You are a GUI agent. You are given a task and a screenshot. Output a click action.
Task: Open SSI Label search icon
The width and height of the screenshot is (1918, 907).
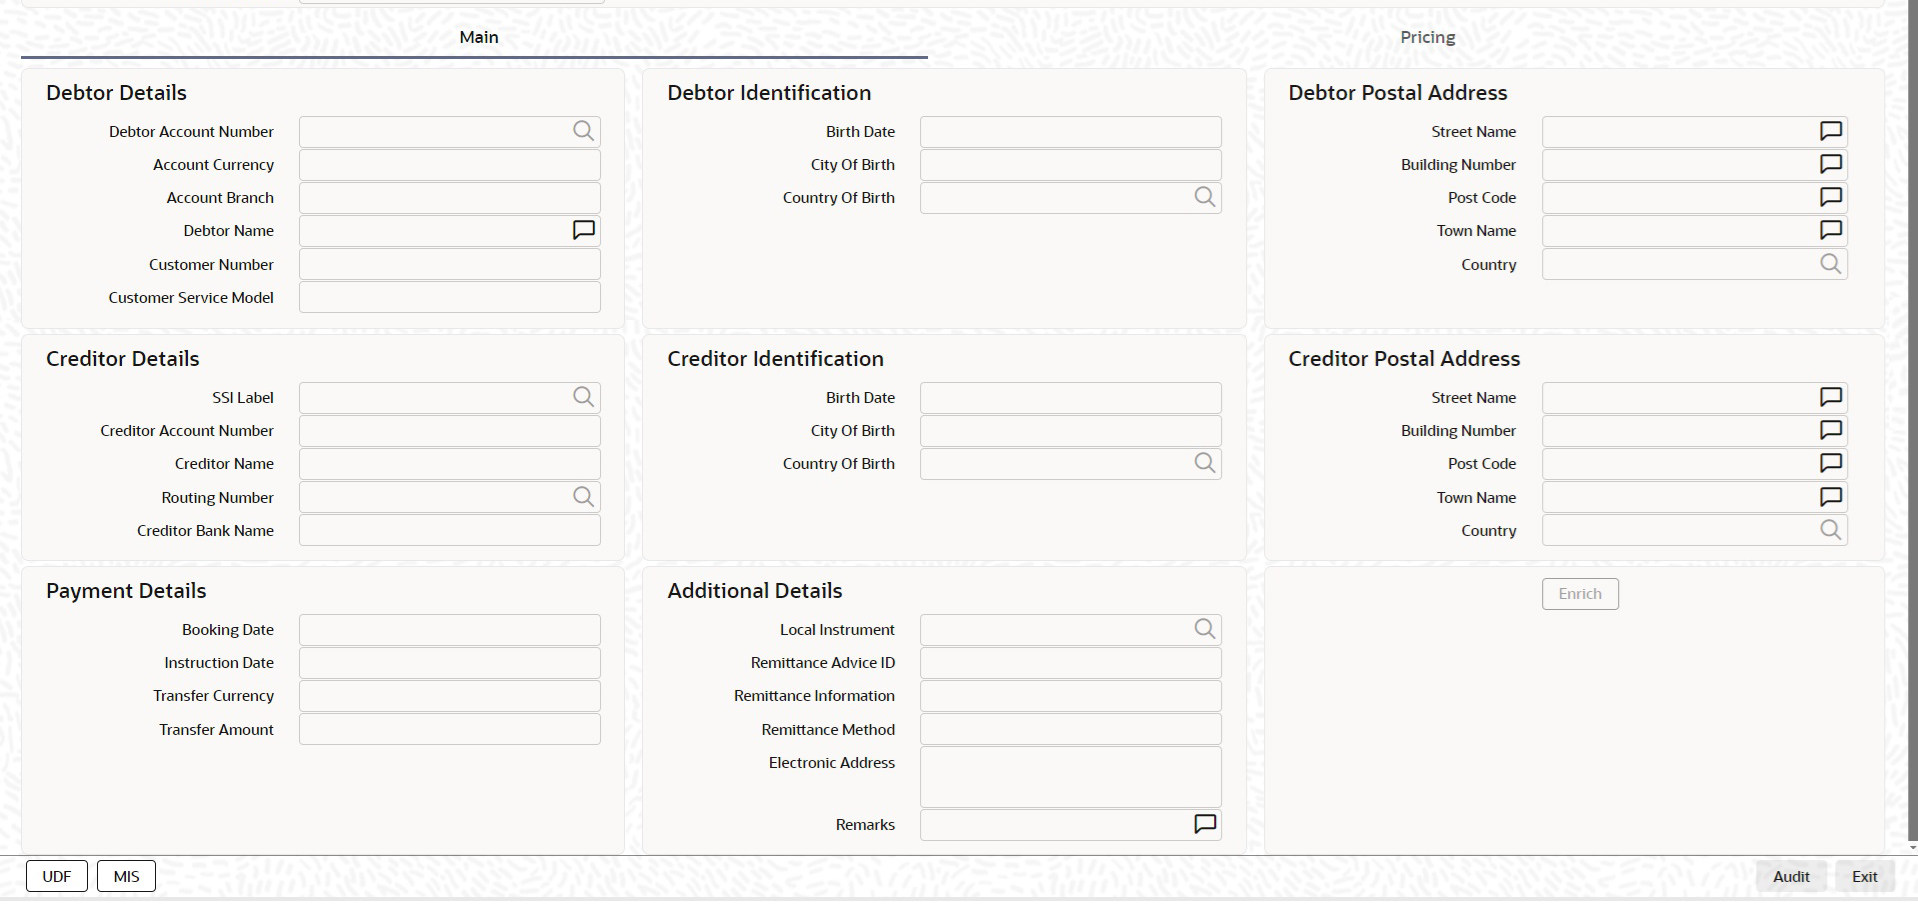(x=583, y=397)
